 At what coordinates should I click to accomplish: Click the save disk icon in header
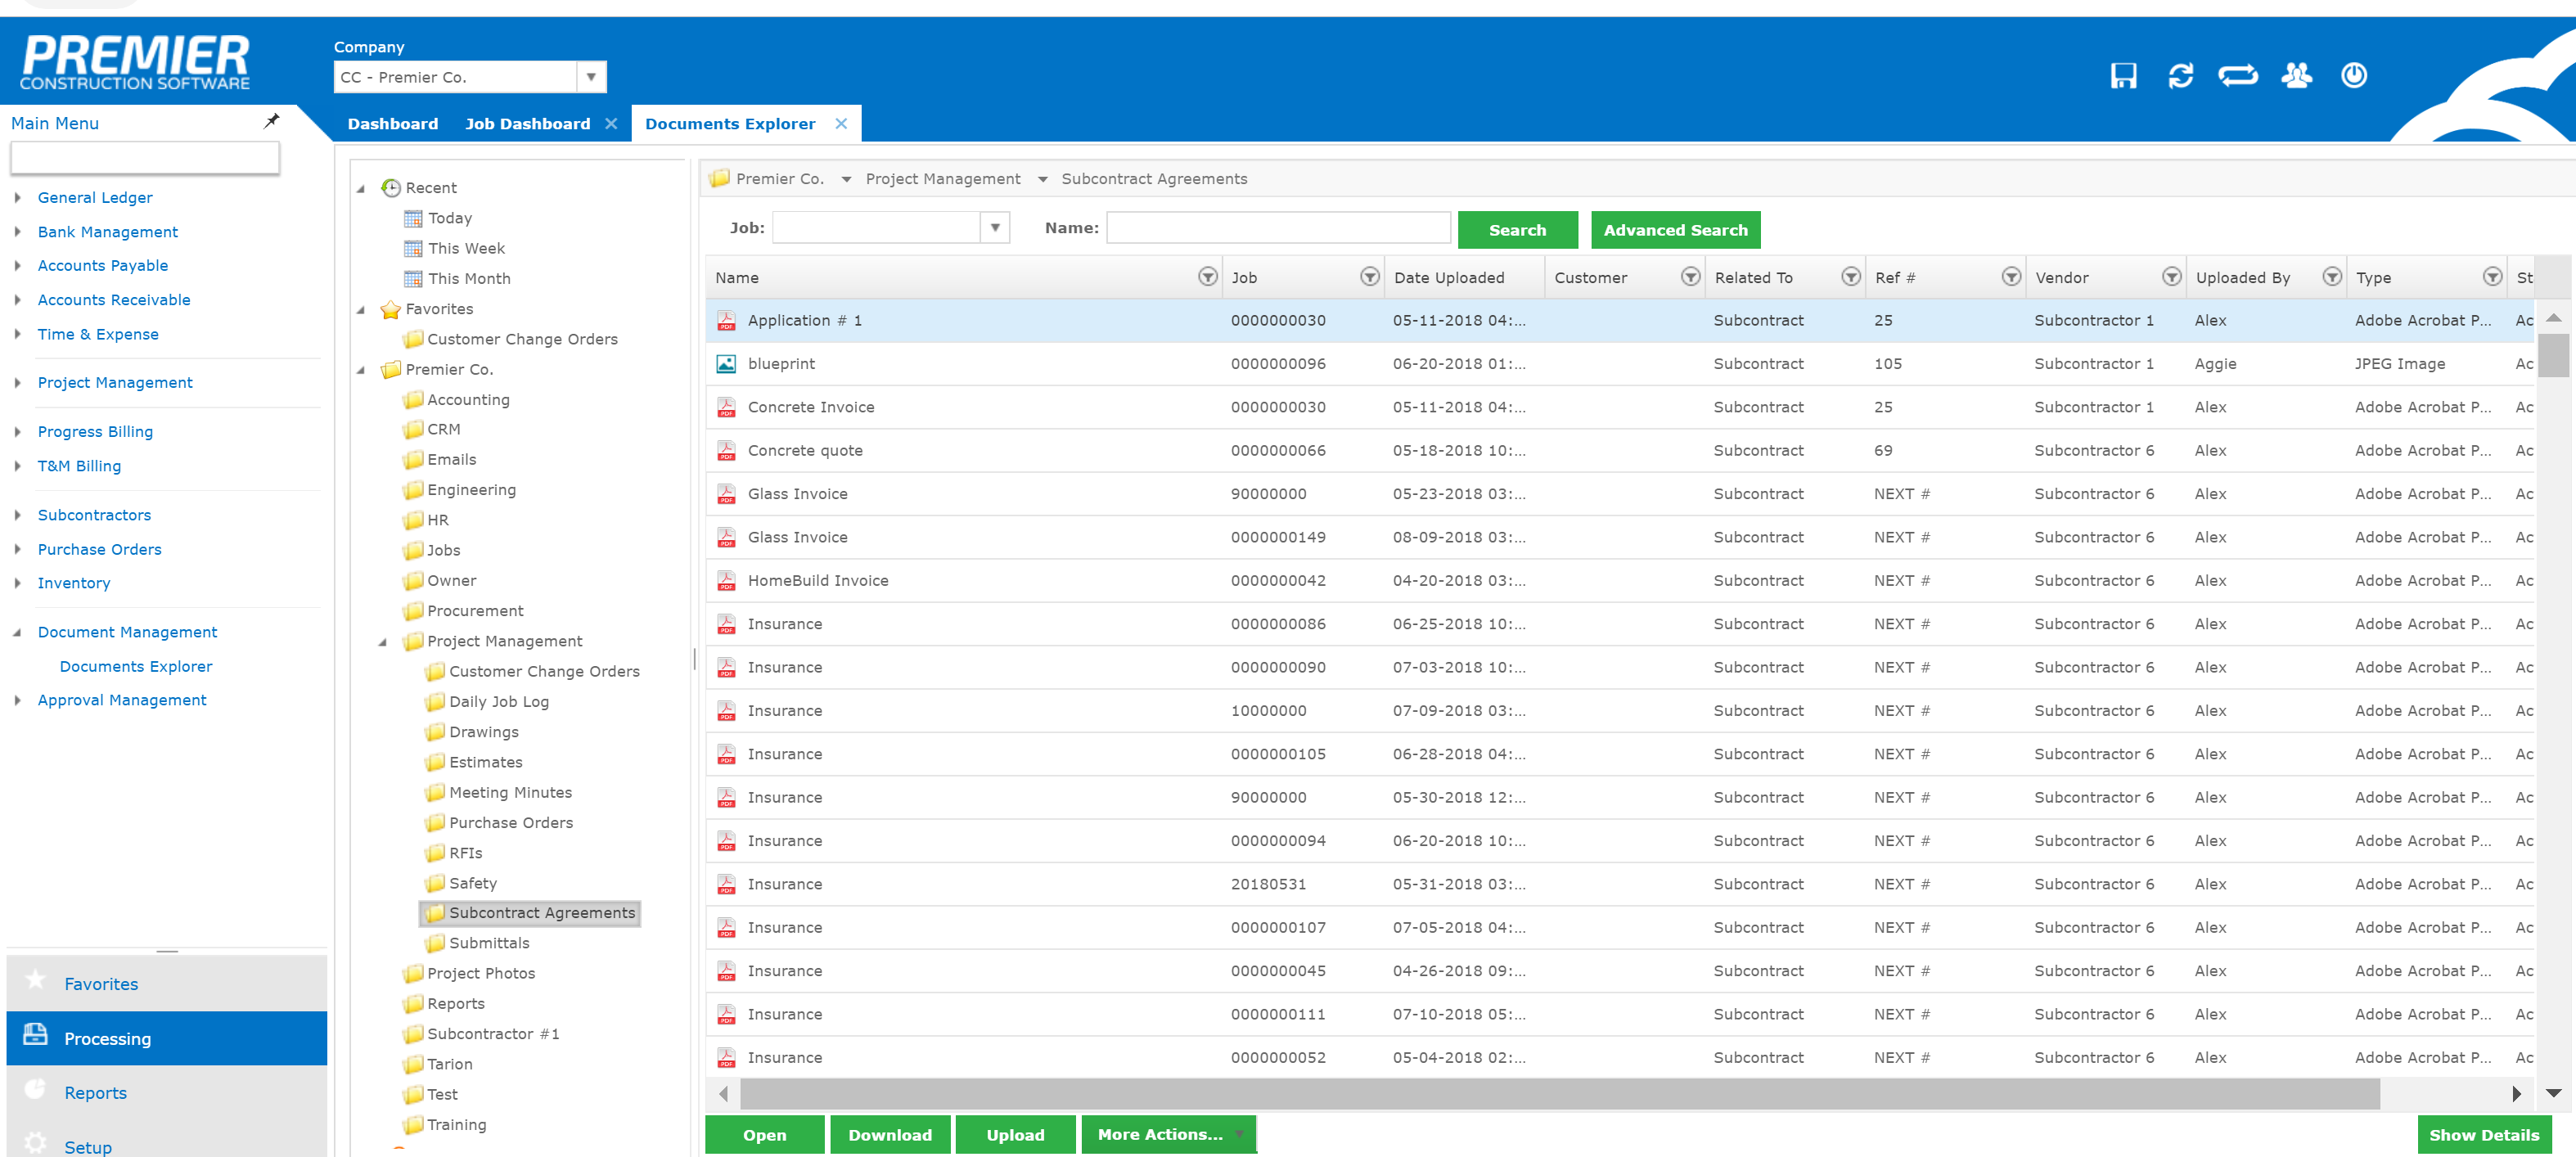(x=2123, y=76)
